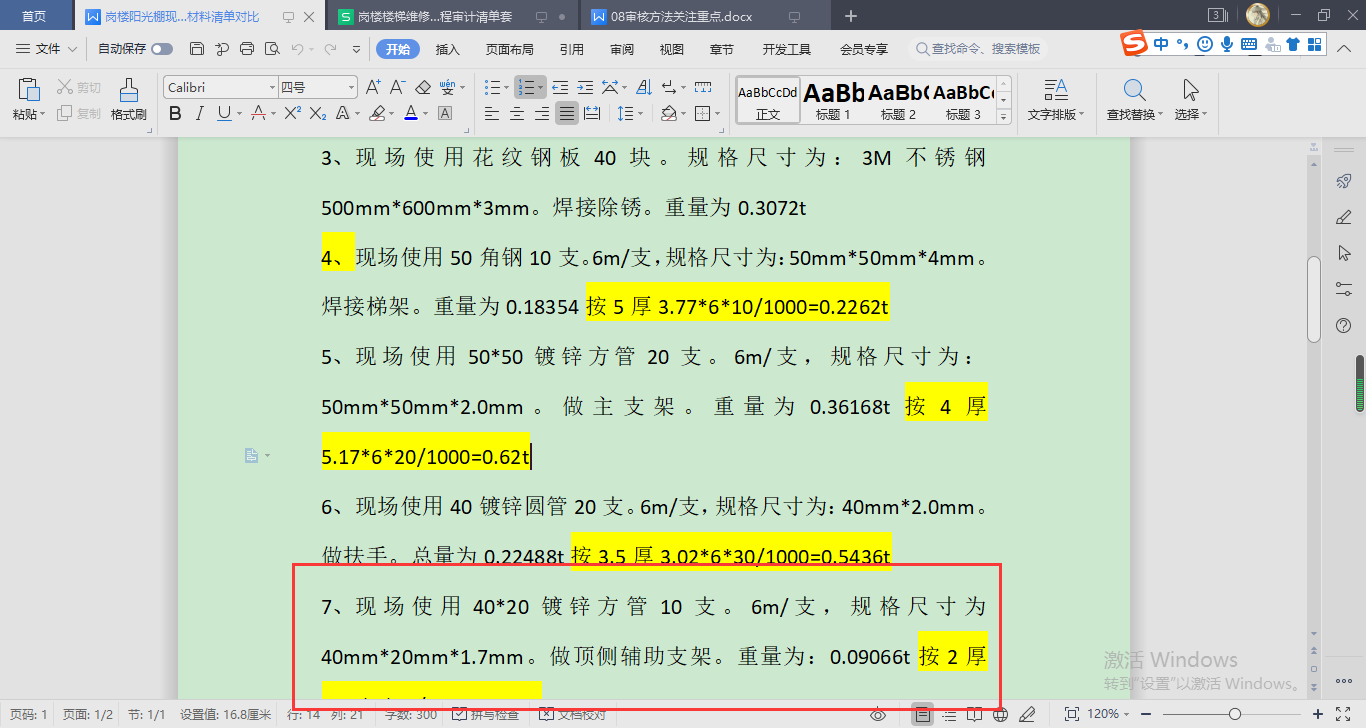
Task: Click the Paste (粘贴) clipboard icon
Action: 28,90
